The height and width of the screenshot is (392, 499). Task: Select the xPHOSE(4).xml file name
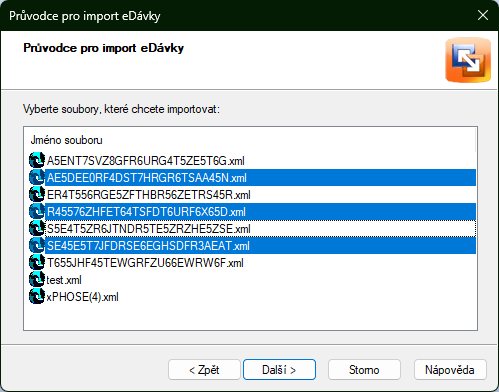tap(82, 297)
